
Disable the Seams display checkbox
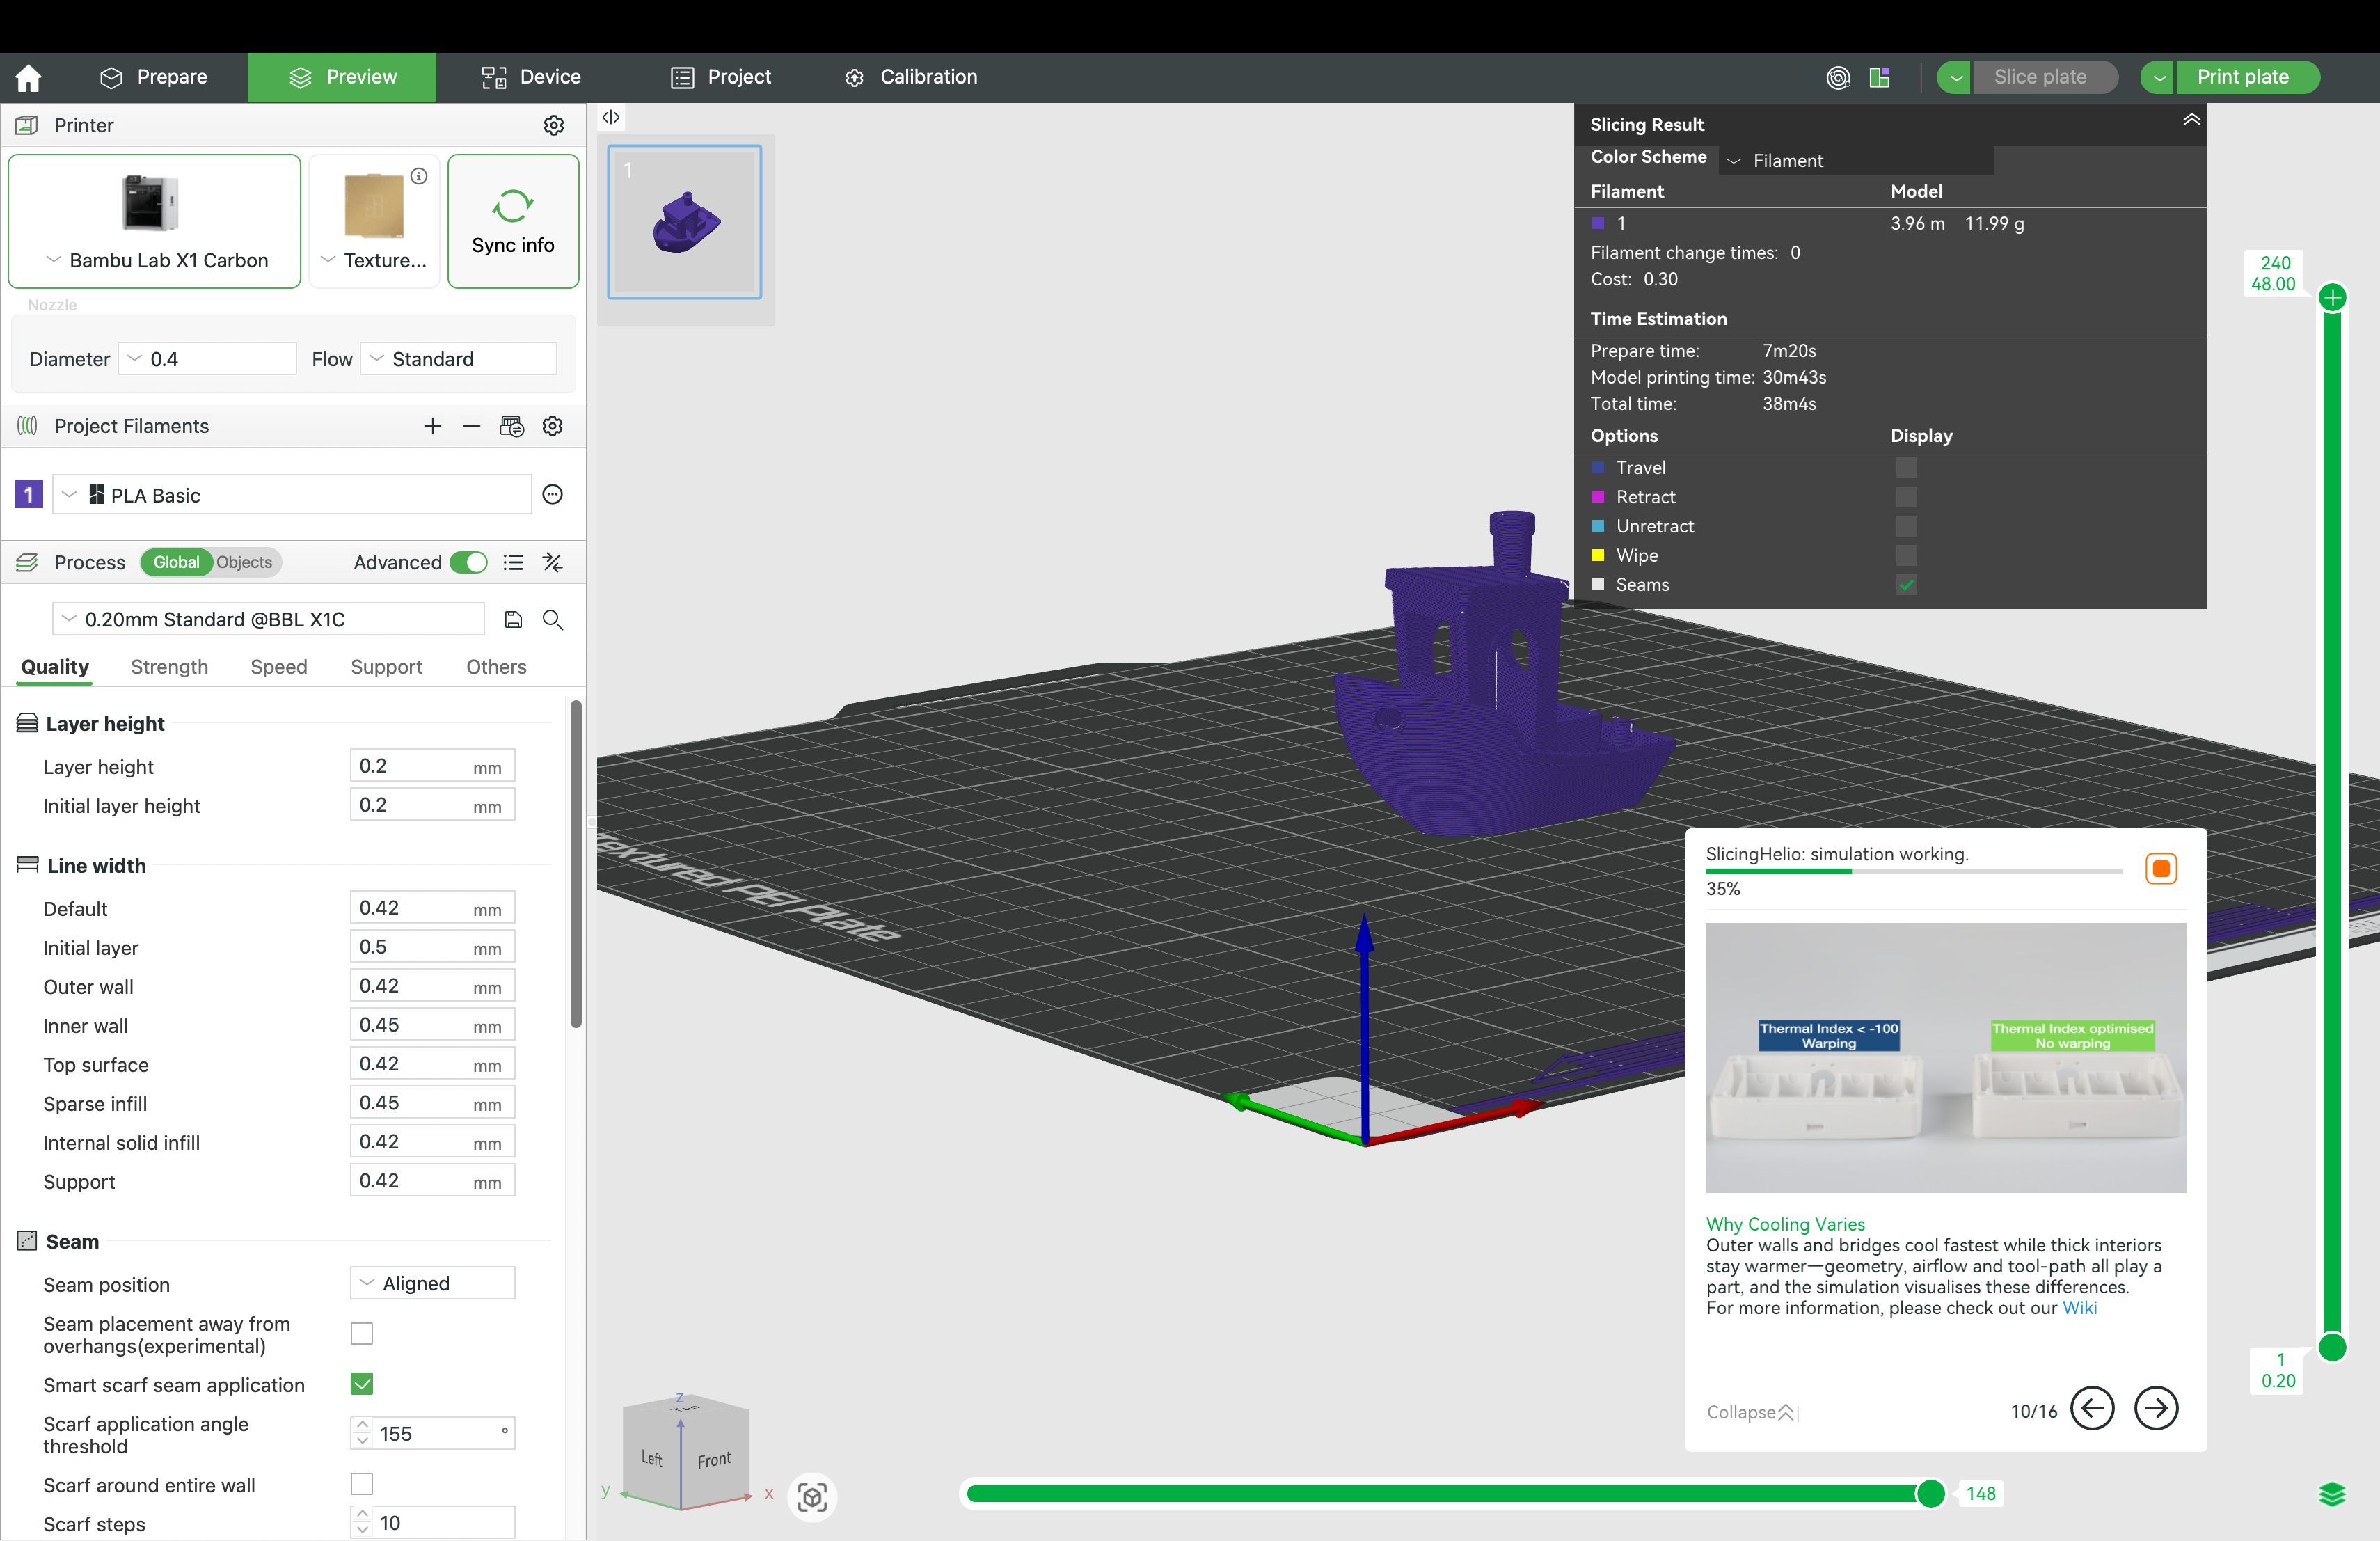click(1906, 585)
